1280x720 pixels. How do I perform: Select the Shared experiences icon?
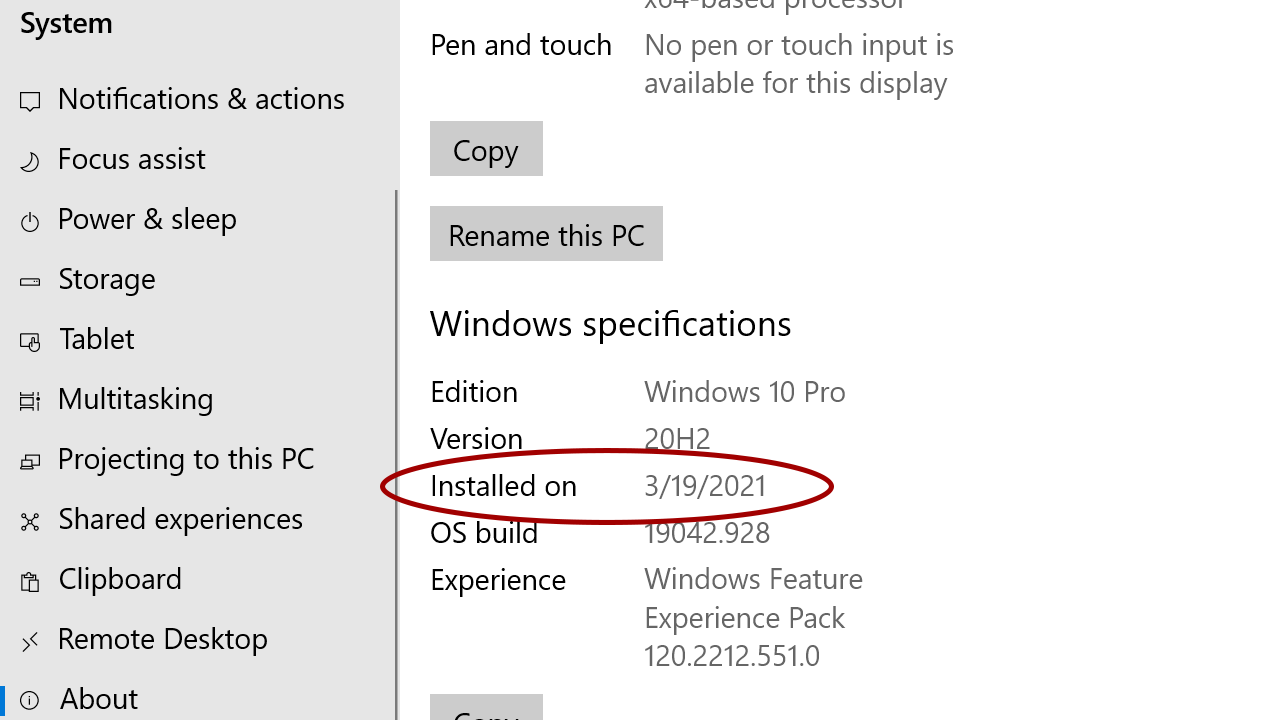pos(29,519)
